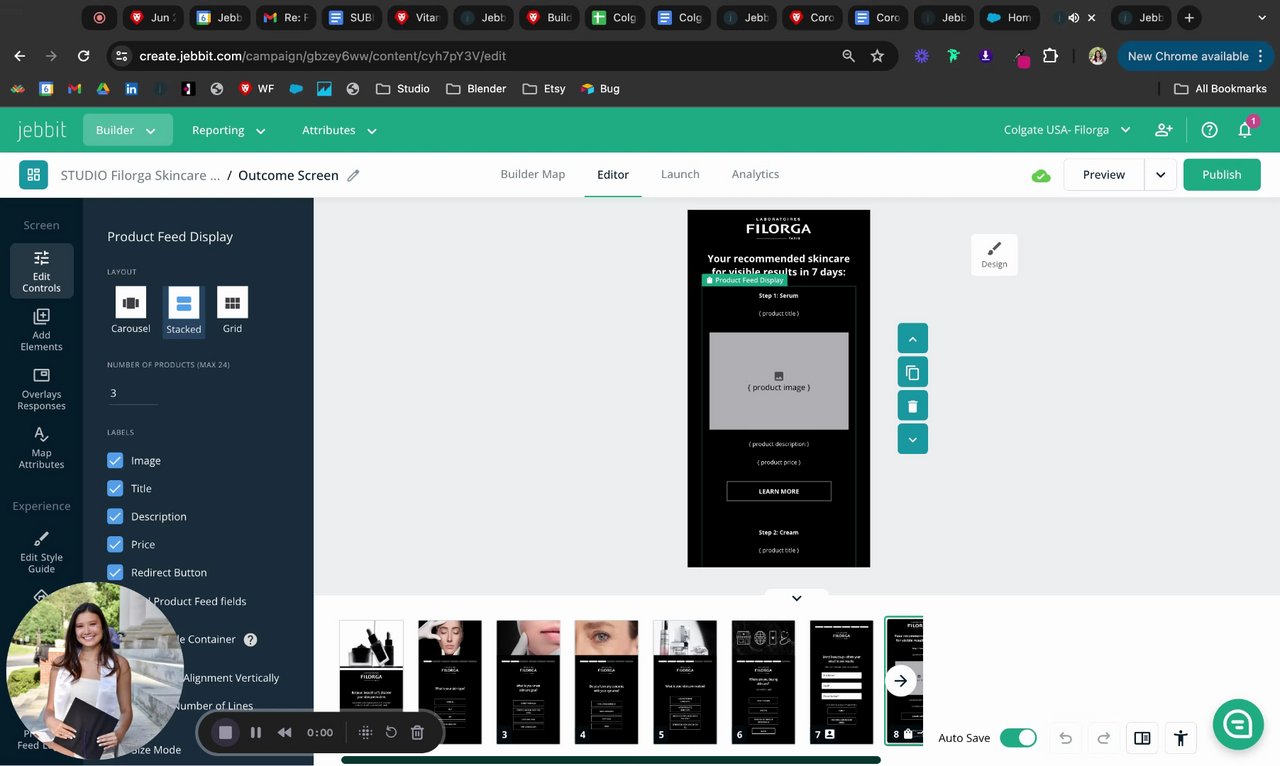1280x766 pixels.
Task: Stop the screen recording
Action: coord(226,732)
